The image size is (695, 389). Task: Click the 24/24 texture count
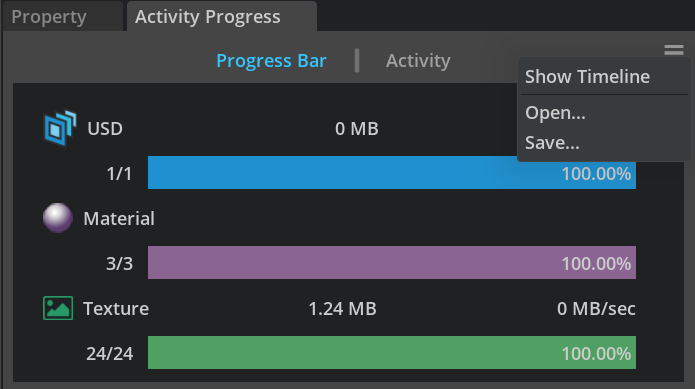point(109,354)
